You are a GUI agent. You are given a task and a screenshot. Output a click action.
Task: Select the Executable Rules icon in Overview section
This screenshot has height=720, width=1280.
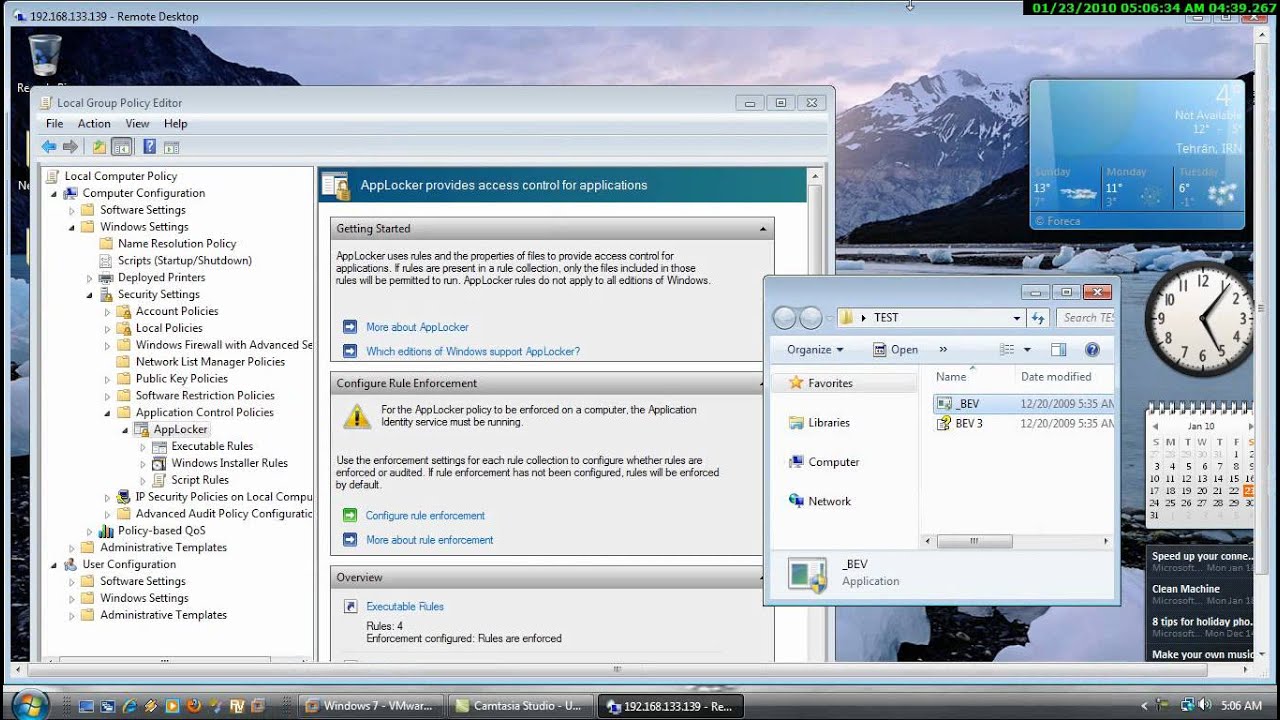tap(349, 606)
